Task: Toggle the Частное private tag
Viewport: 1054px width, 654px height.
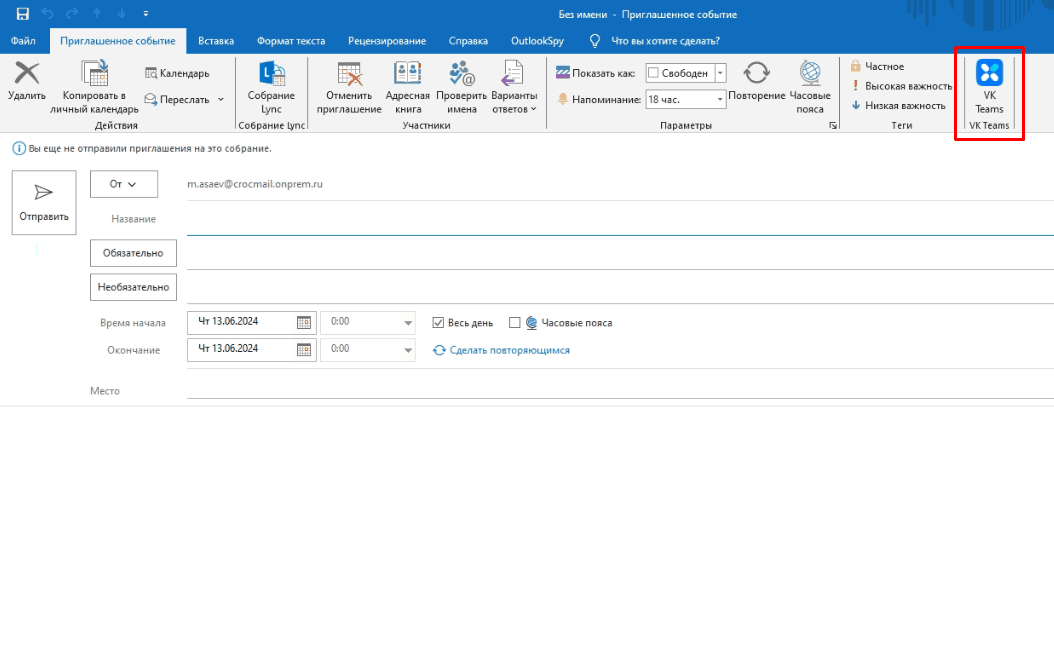Action: pos(878,66)
